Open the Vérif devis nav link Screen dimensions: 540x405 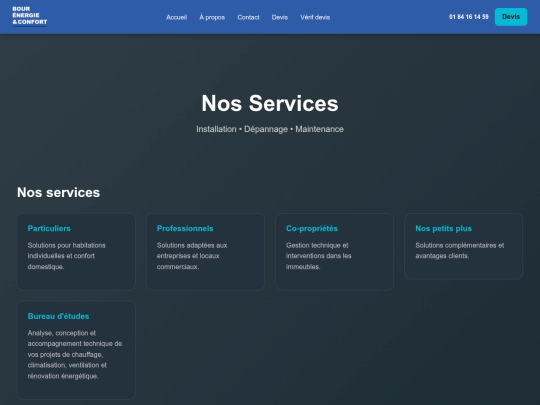tap(315, 17)
